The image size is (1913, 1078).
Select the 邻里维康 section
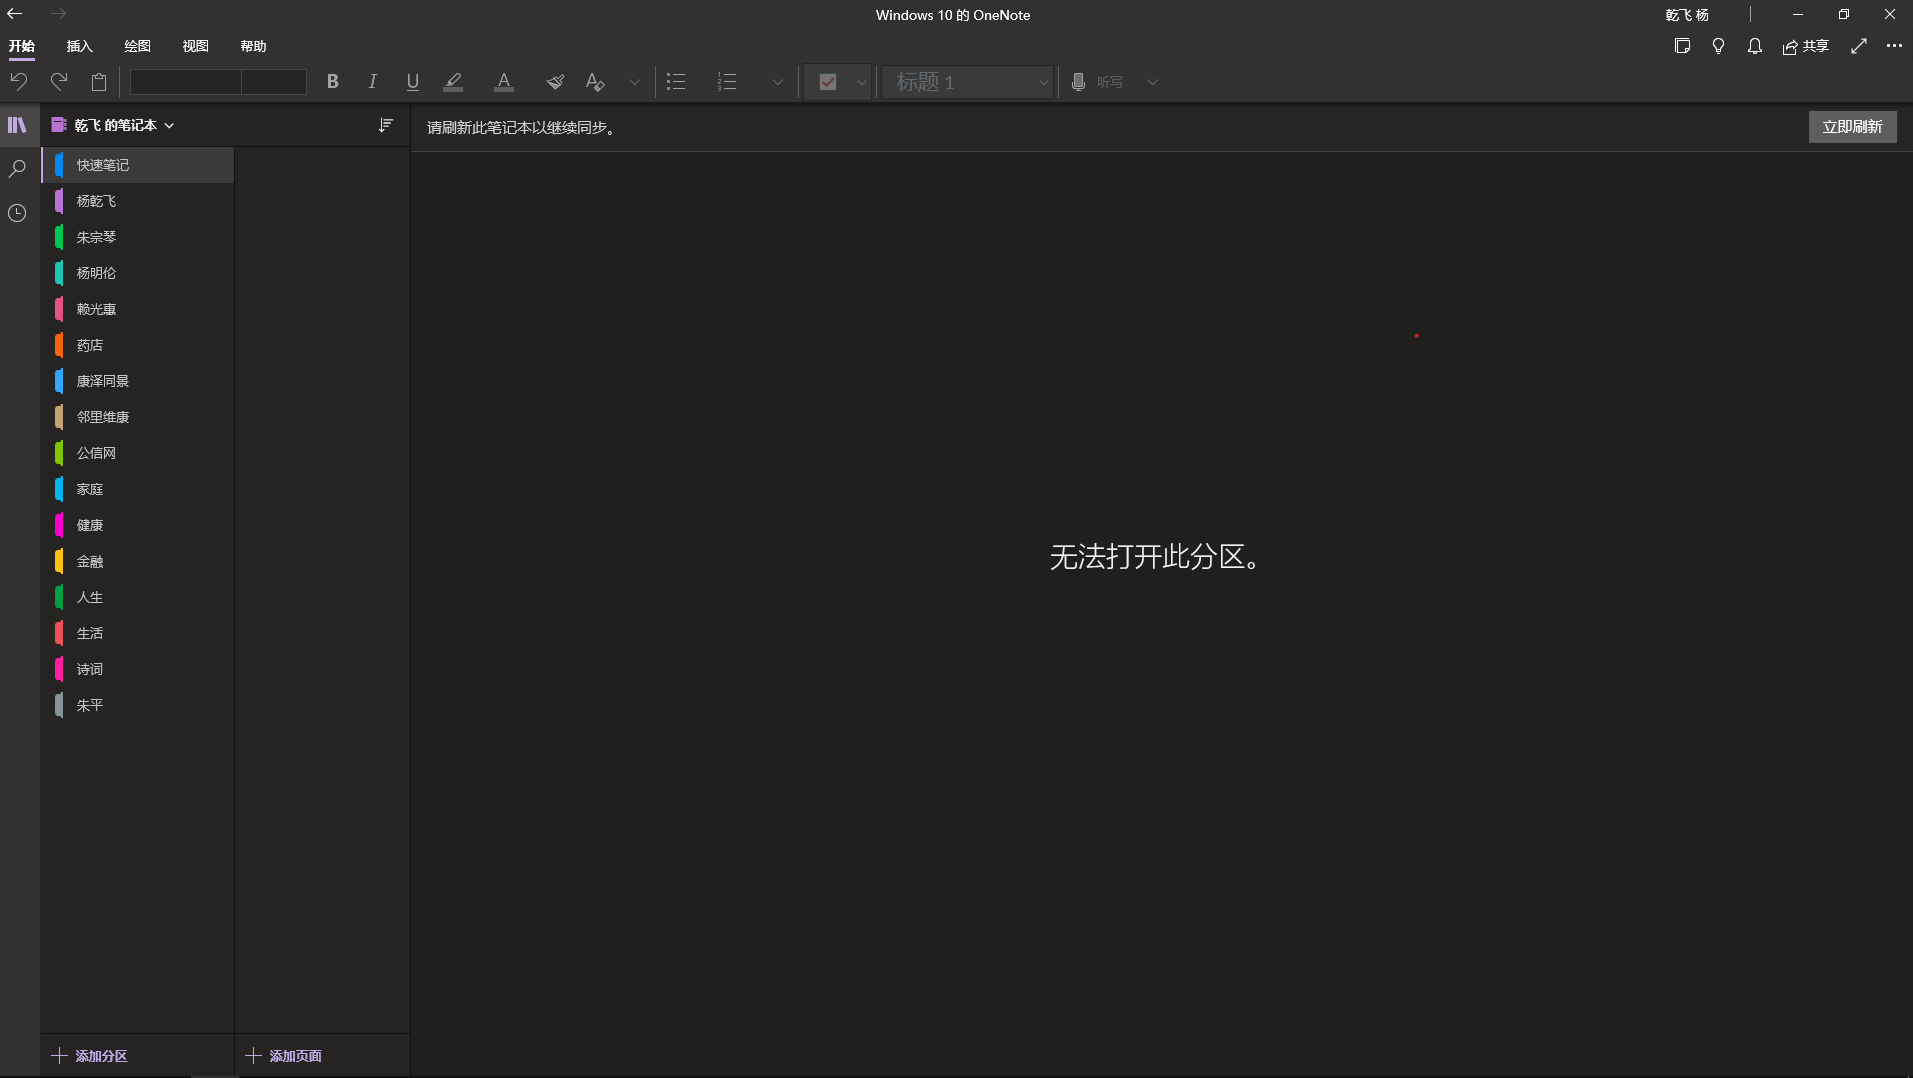pyautogui.click(x=138, y=417)
